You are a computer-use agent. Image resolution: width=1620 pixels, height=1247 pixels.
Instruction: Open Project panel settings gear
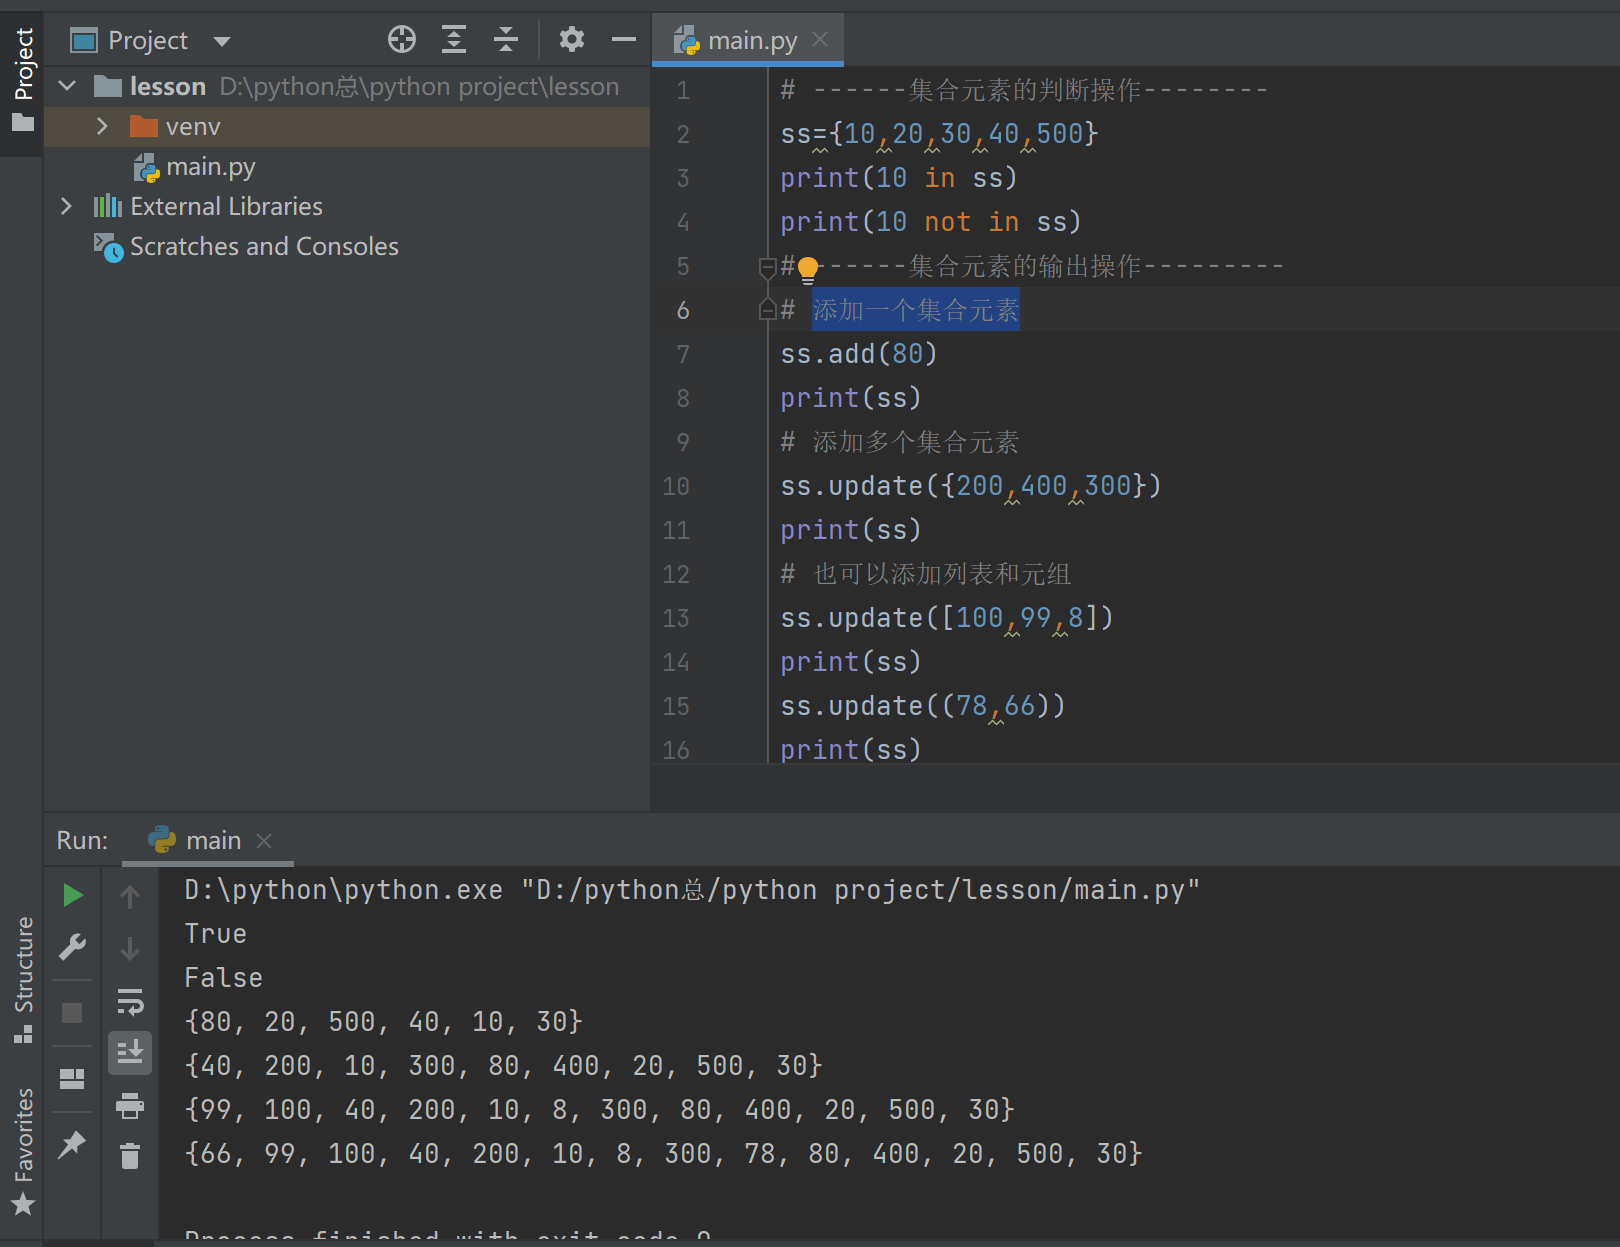(572, 40)
